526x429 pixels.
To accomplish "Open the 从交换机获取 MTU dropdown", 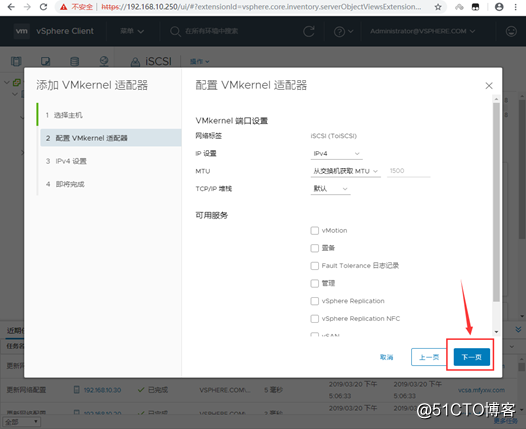I will point(346,171).
